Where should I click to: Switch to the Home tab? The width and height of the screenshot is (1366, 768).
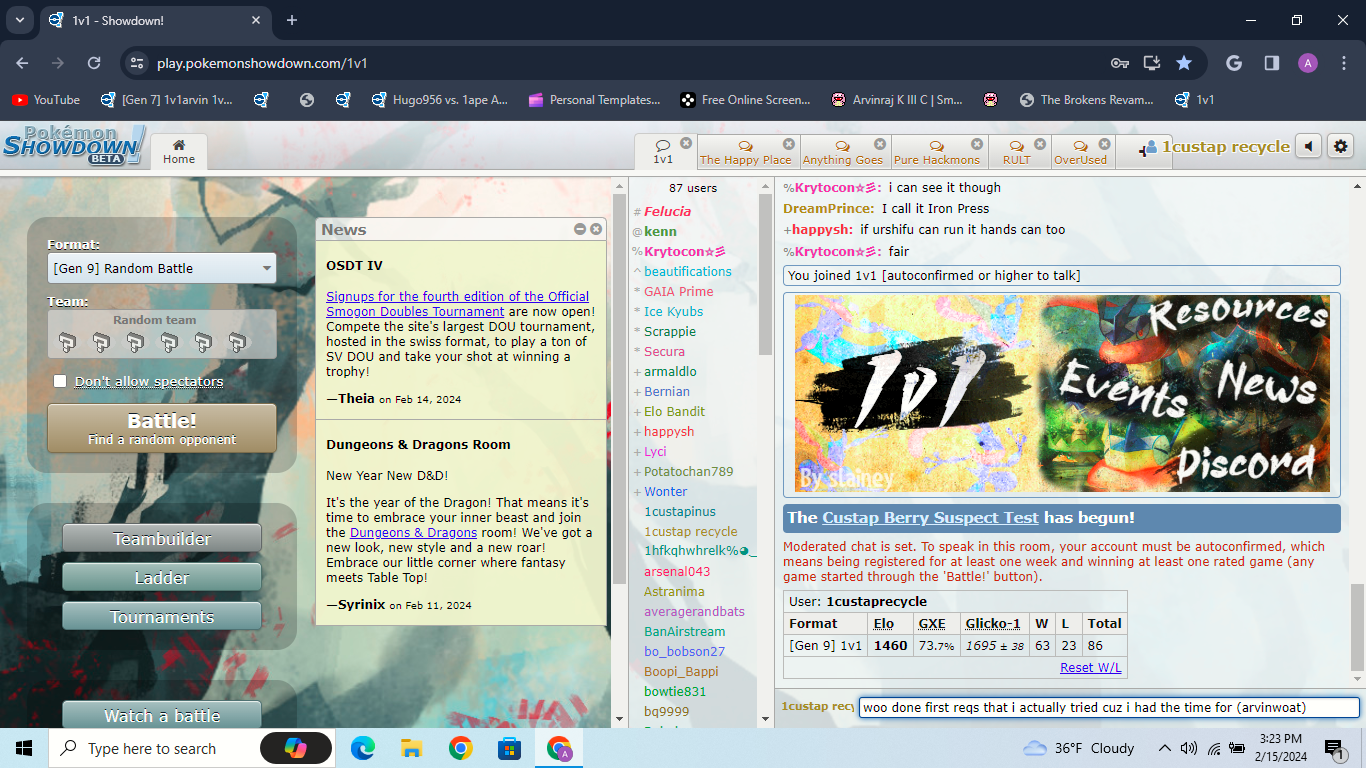pyautogui.click(x=179, y=151)
